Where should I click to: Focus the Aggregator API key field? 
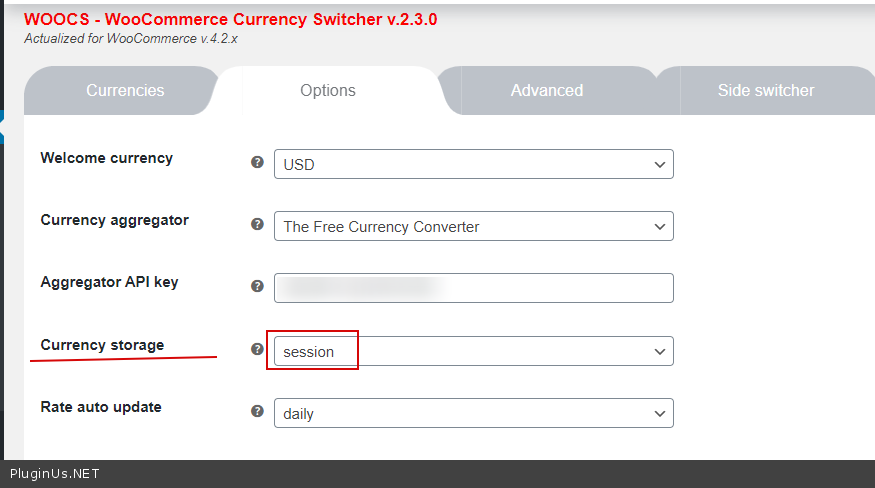click(473, 288)
